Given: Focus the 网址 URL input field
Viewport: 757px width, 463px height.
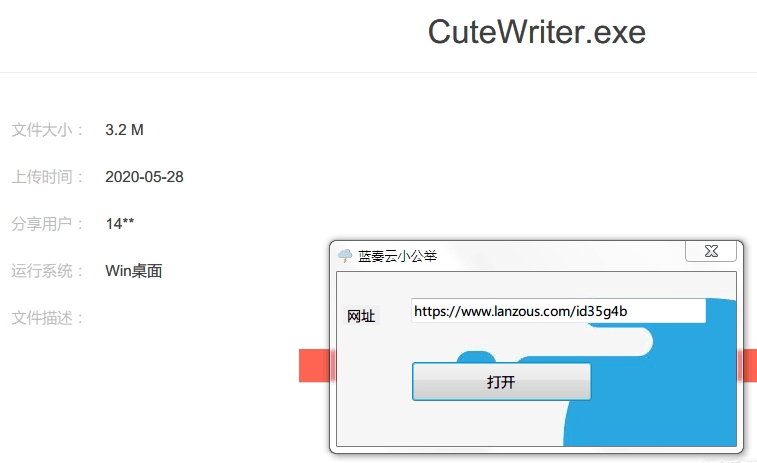Looking at the screenshot, I should 558,312.
